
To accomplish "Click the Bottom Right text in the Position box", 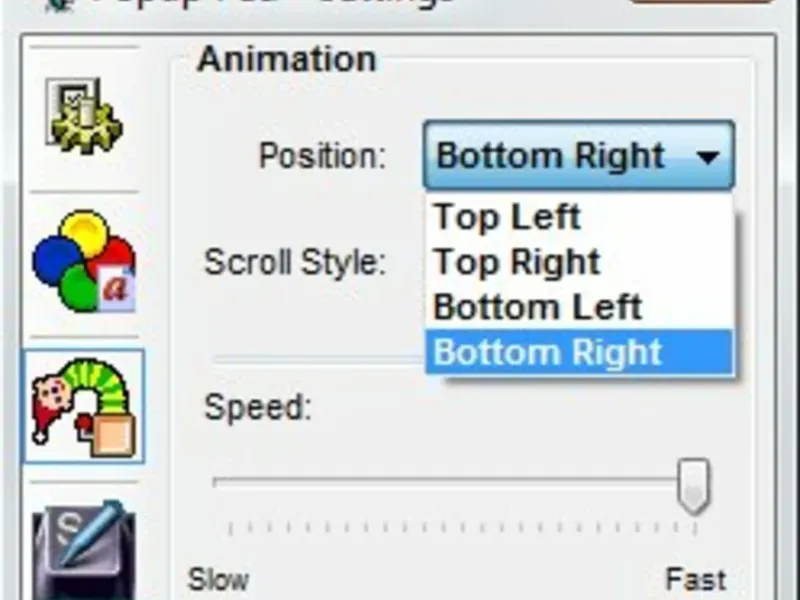I will pos(550,157).
